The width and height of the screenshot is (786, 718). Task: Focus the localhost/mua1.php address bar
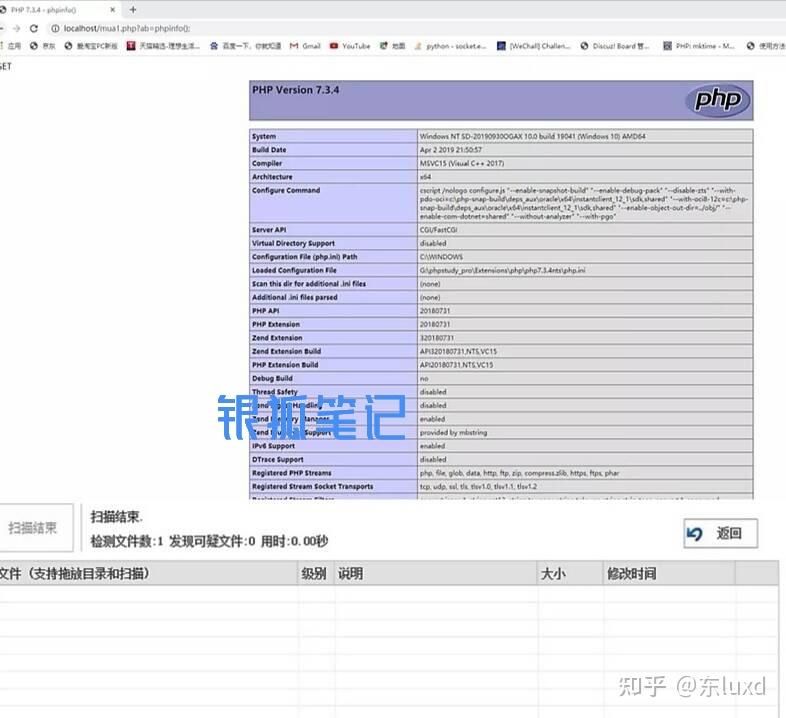126,29
